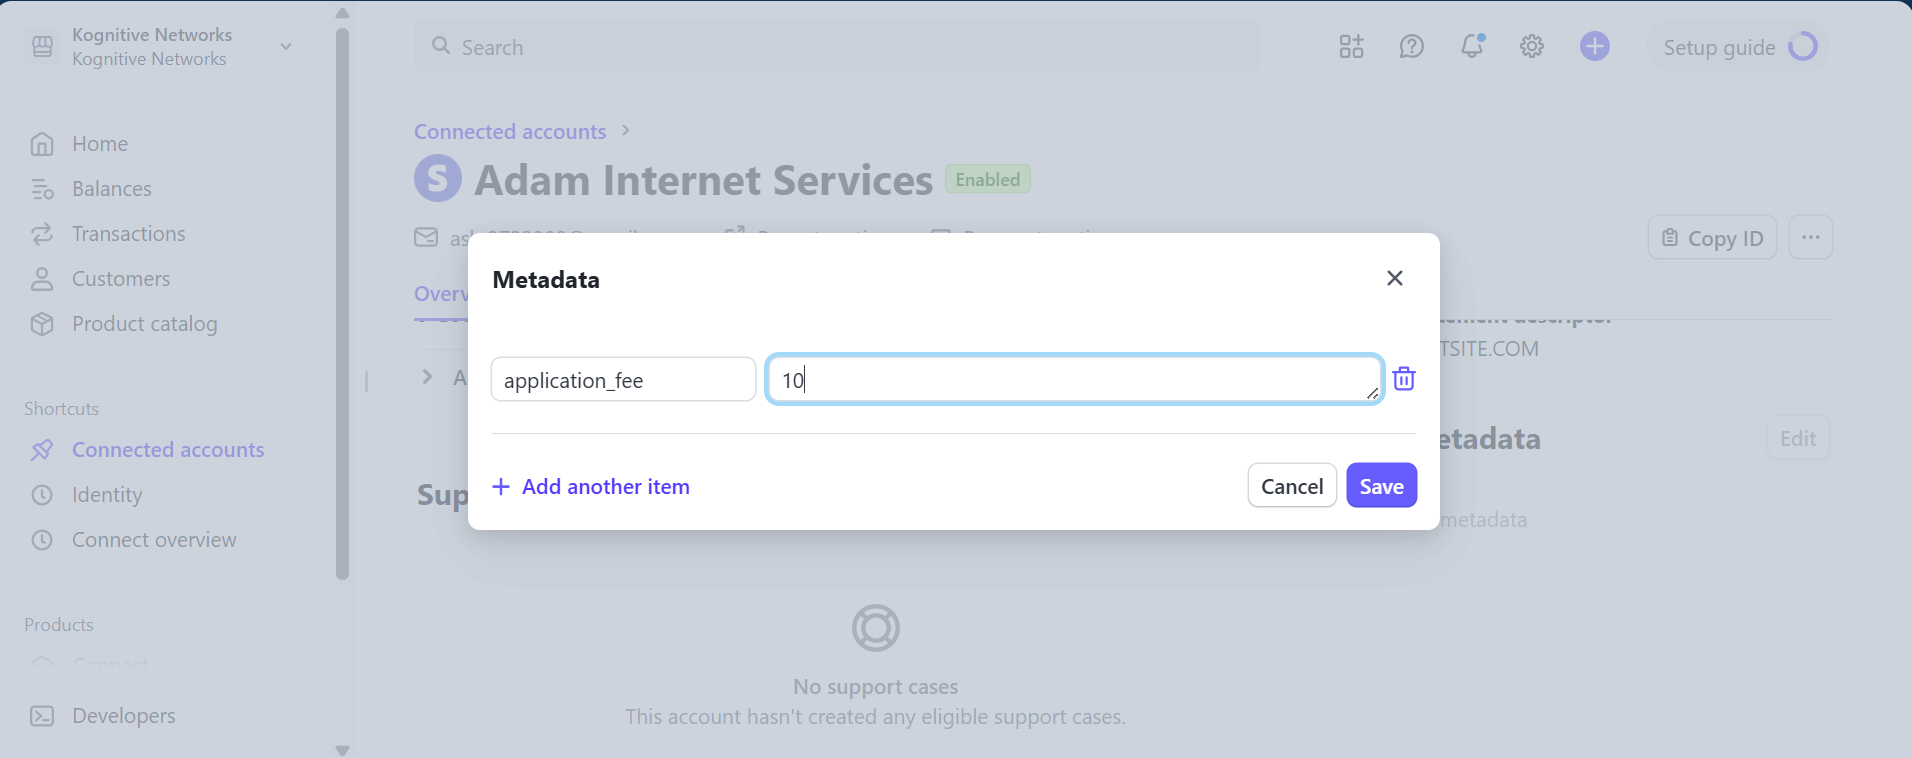Click the Connected accounts breadcrumb link
The width and height of the screenshot is (1912, 758).
(x=510, y=132)
